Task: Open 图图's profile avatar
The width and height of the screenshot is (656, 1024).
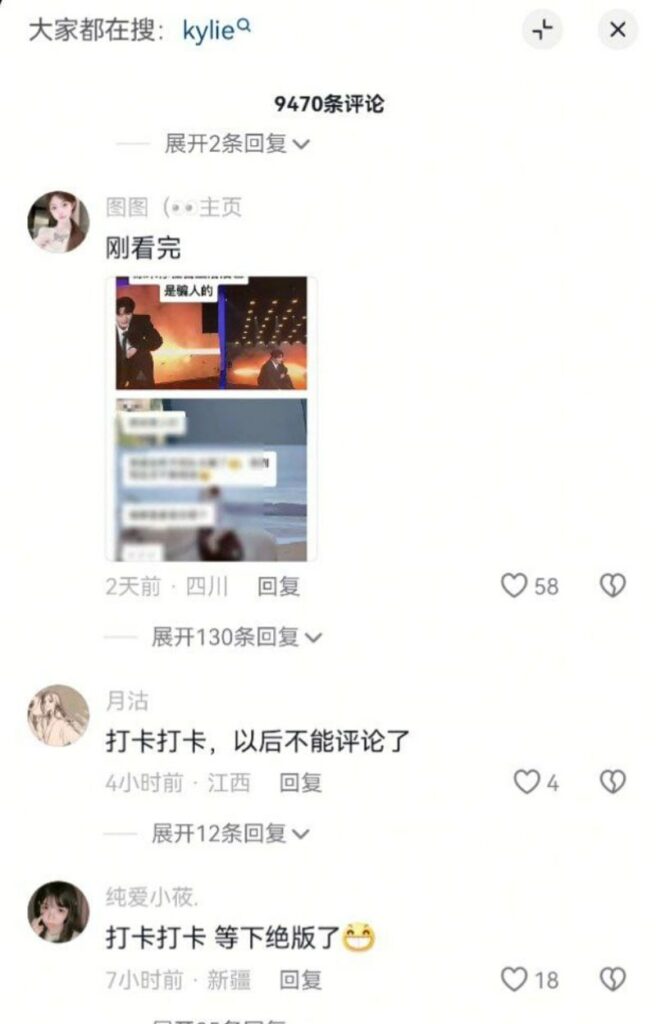Action: 58,222
